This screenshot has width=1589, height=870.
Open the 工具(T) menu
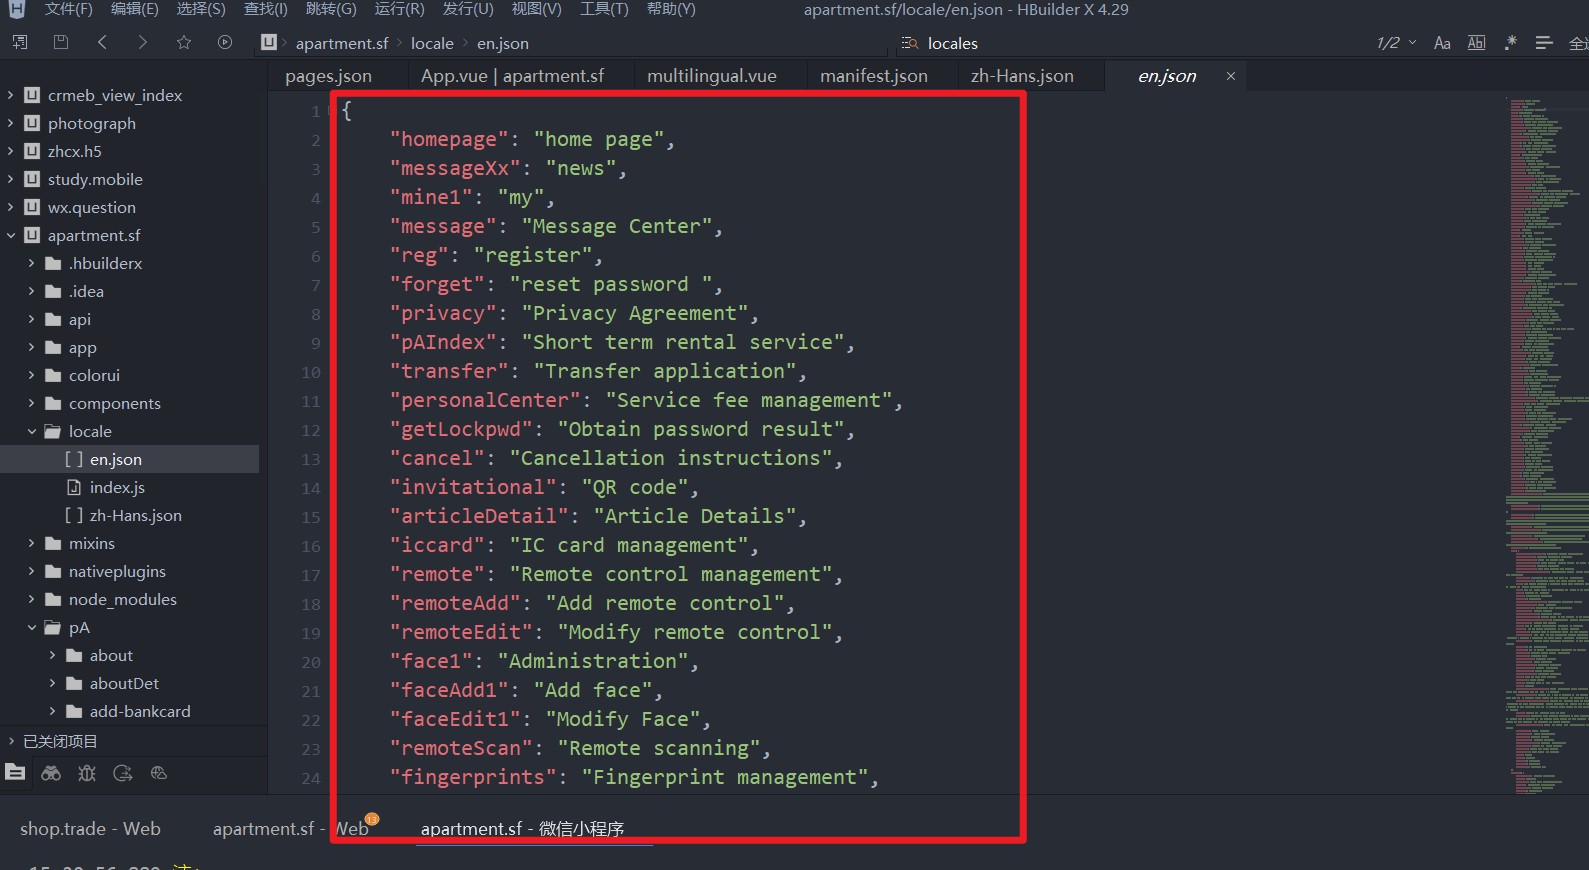pyautogui.click(x=604, y=9)
